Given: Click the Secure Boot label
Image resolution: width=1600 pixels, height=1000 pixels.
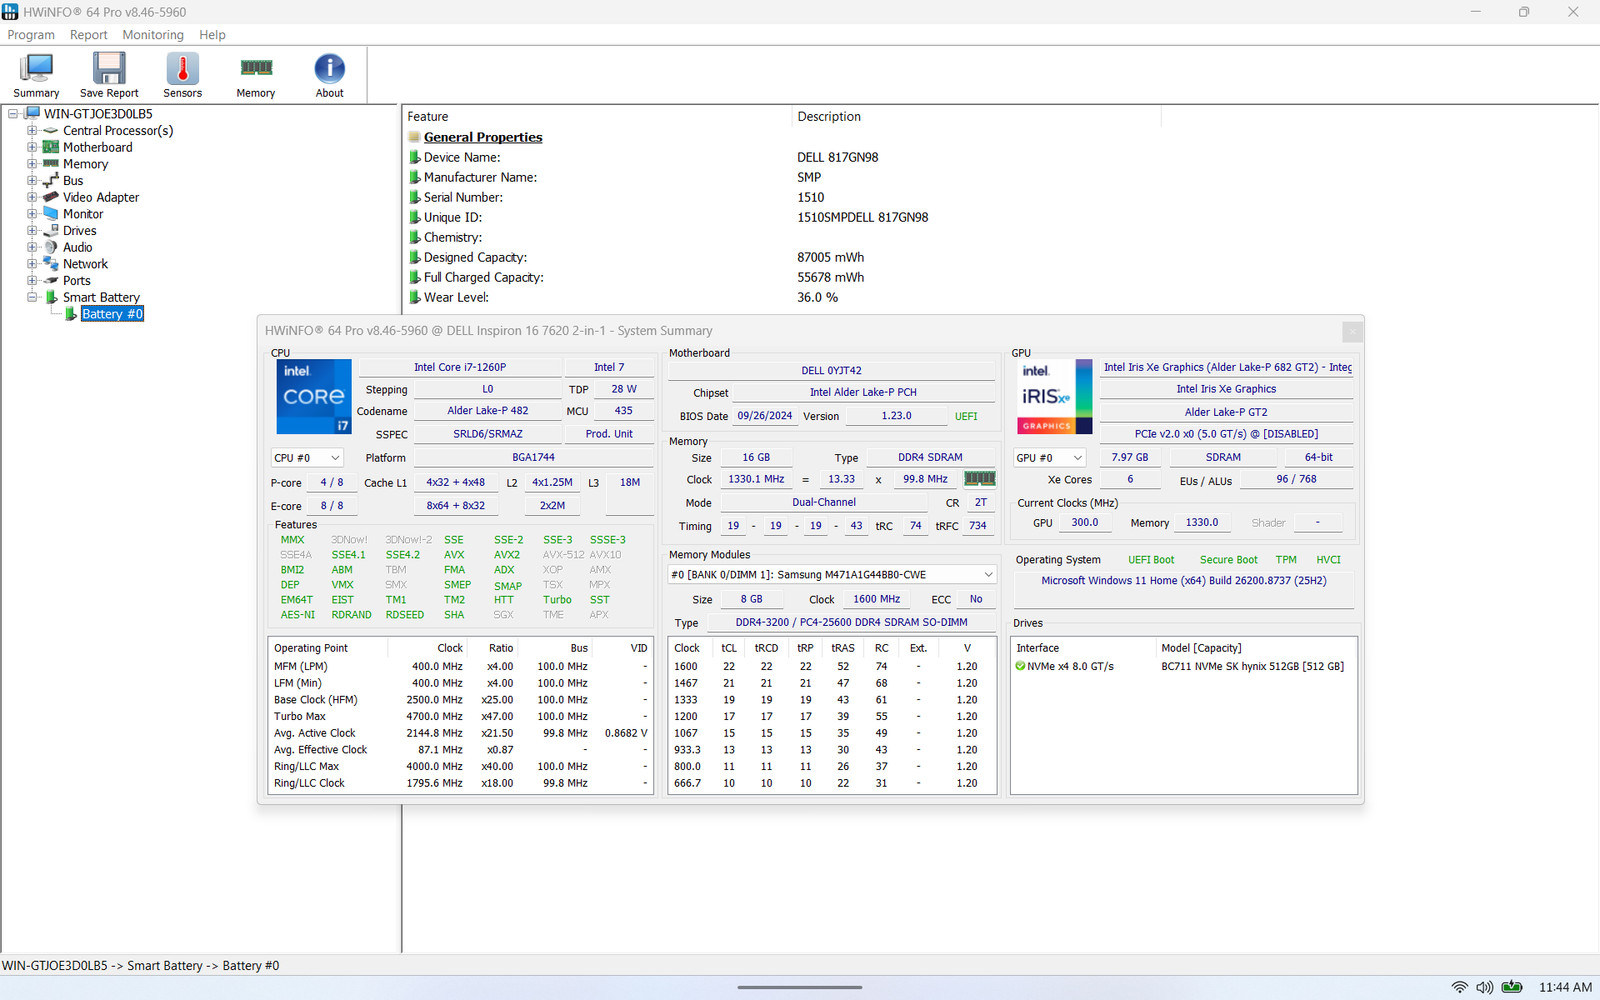Looking at the screenshot, I should pyautogui.click(x=1228, y=560).
